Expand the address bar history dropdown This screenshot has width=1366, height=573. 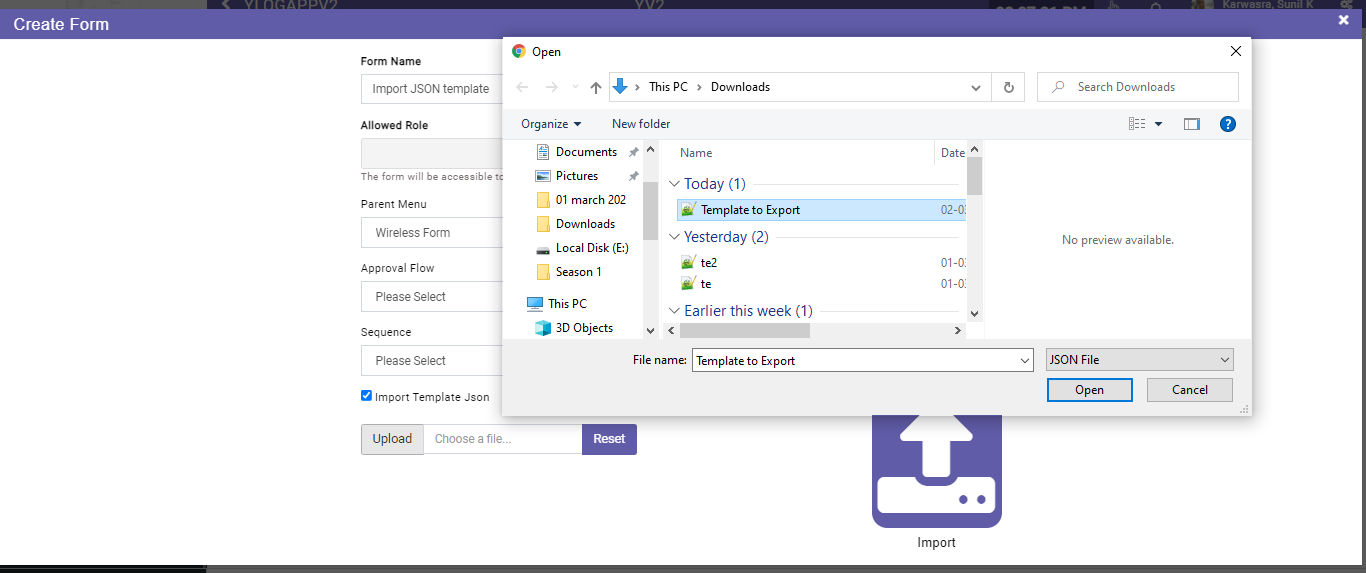[976, 87]
